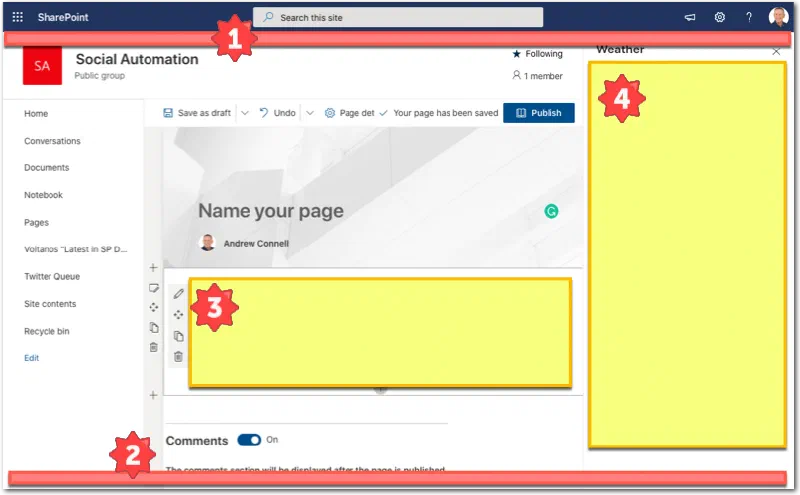
Task: Open Conversations in site navigation
Action: (52, 141)
